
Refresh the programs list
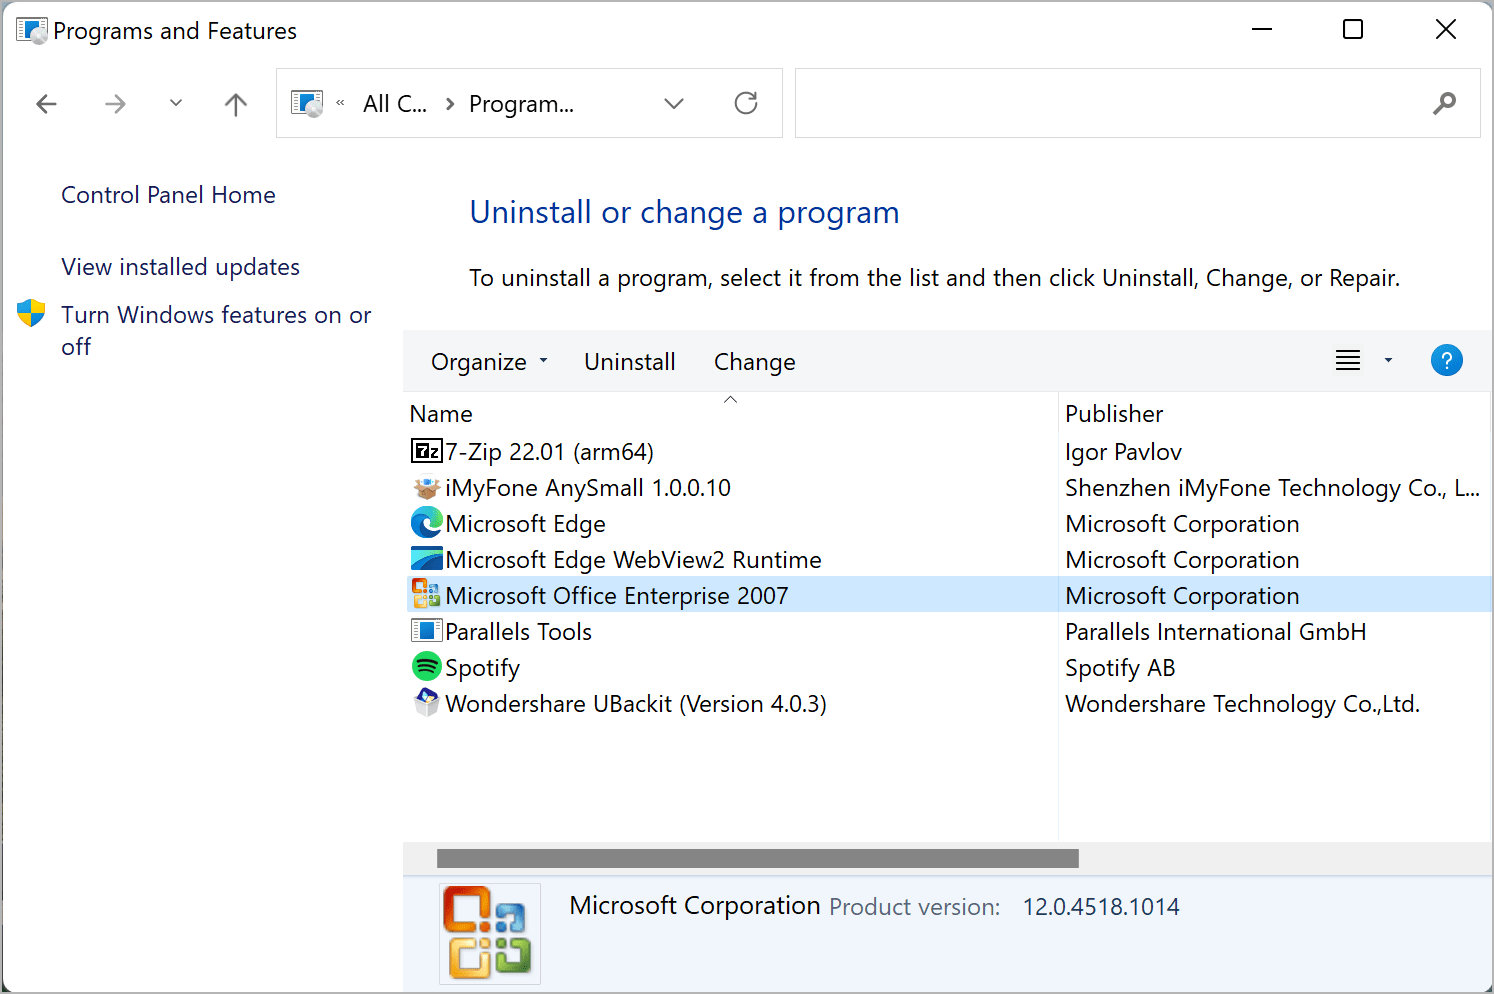746,103
